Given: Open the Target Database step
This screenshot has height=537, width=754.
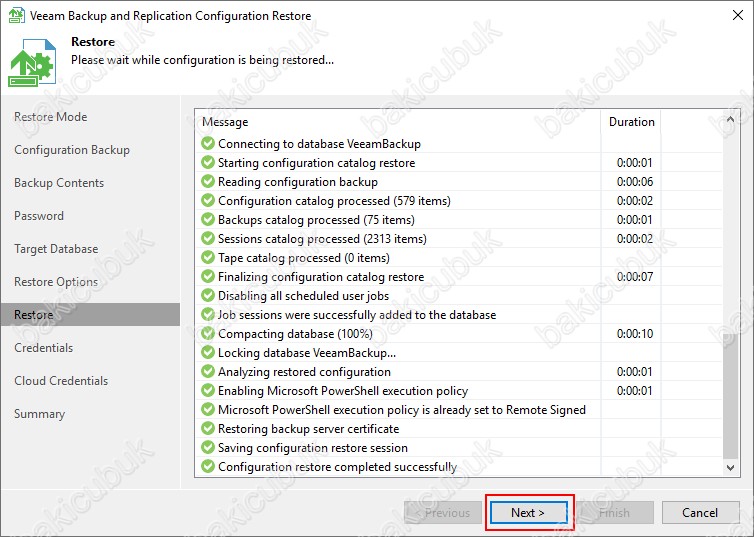Looking at the screenshot, I should point(56,249).
